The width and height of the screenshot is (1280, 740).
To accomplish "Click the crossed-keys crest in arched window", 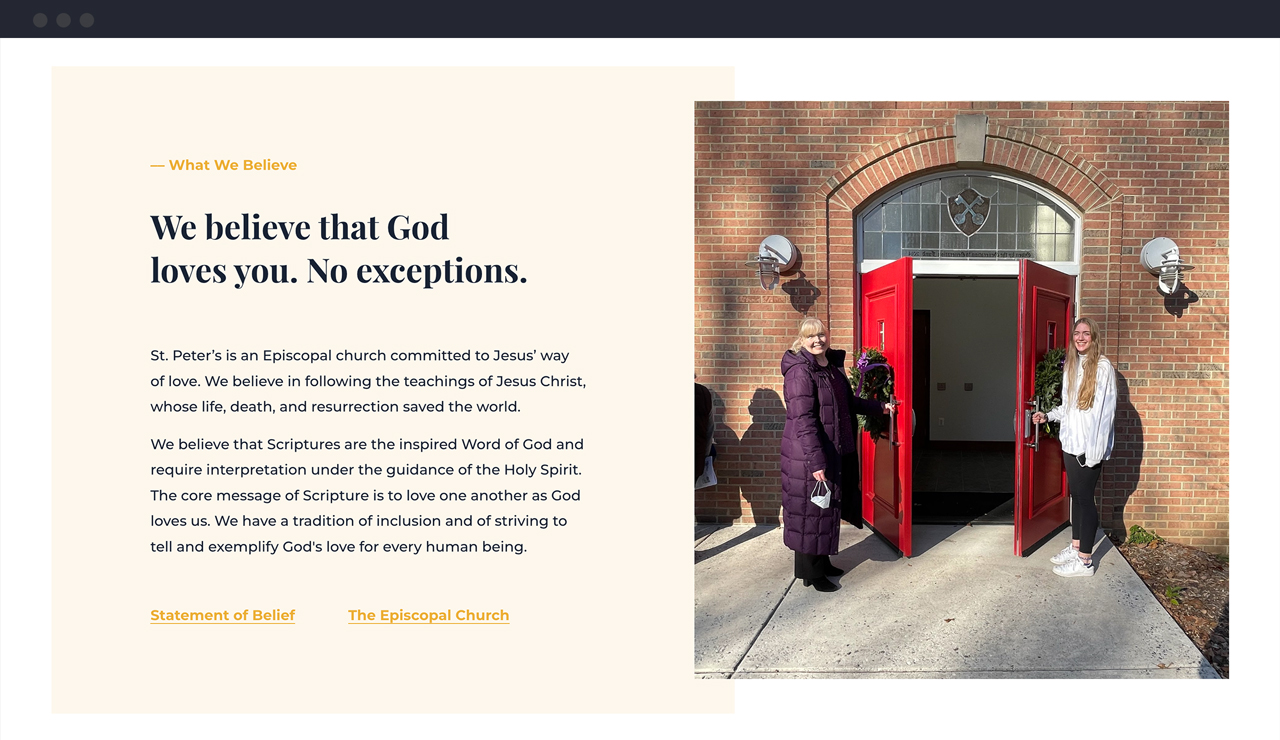I will click(x=968, y=211).
